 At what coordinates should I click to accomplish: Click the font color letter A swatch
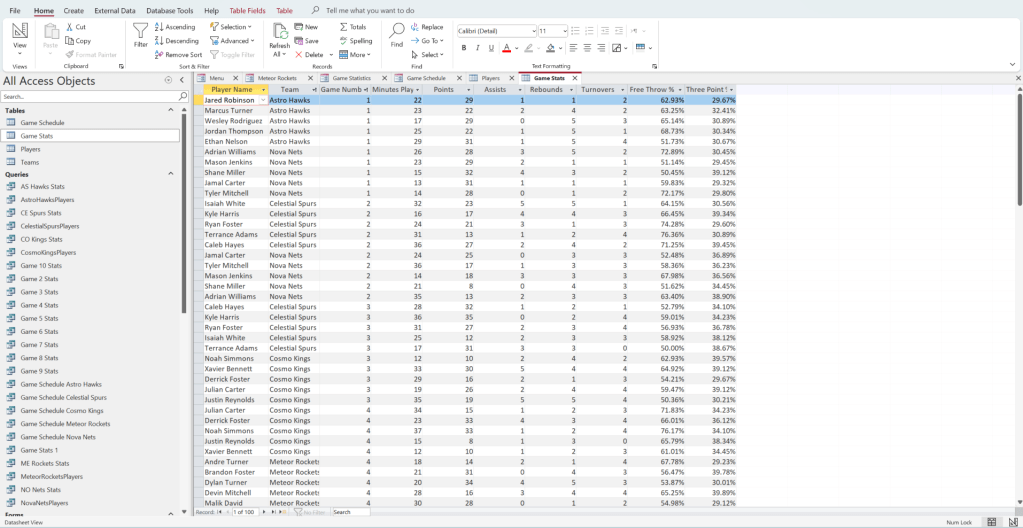click(x=507, y=48)
